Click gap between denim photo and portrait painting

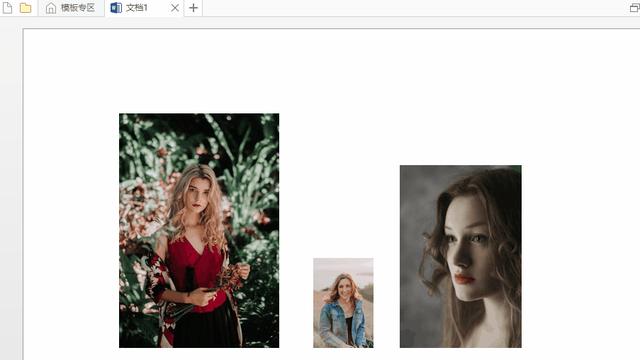click(x=387, y=303)
